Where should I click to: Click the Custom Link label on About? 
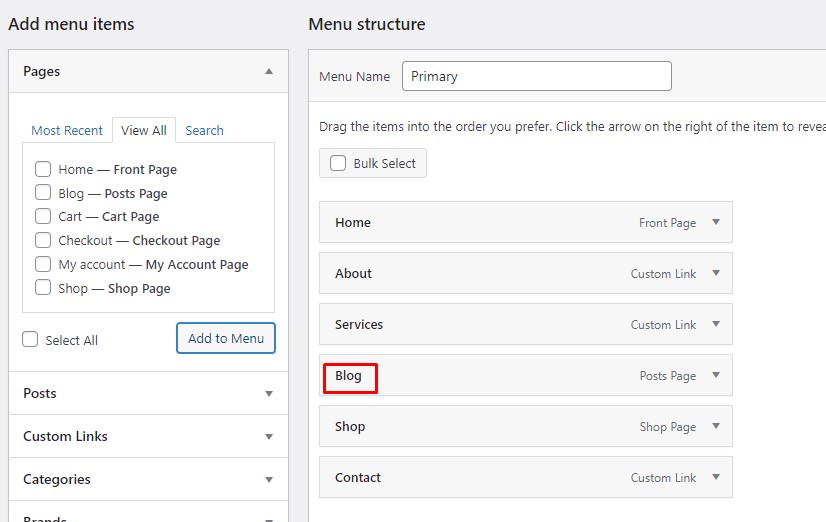point(664,274)
